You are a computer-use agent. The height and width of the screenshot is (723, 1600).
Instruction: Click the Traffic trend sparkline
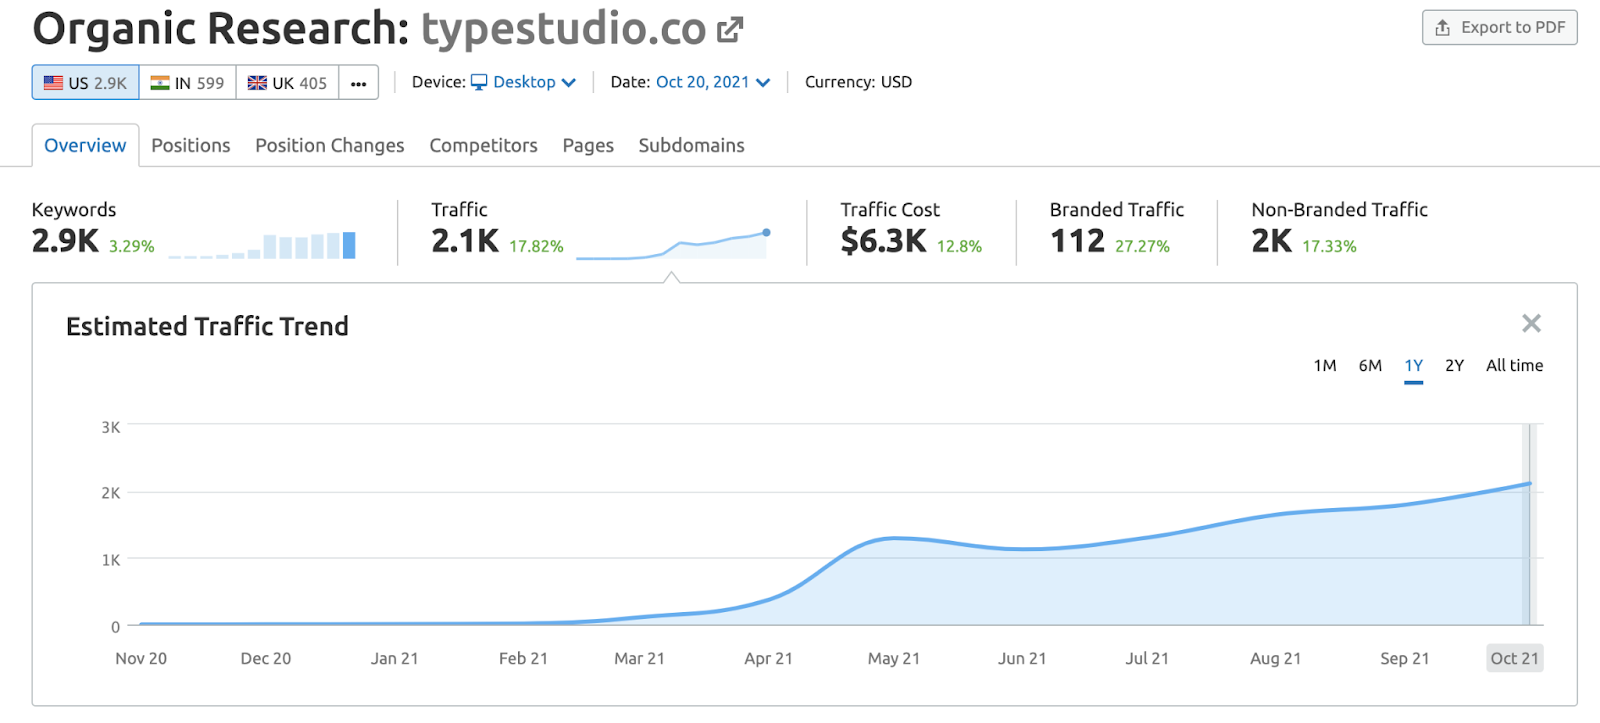[672, 245]
